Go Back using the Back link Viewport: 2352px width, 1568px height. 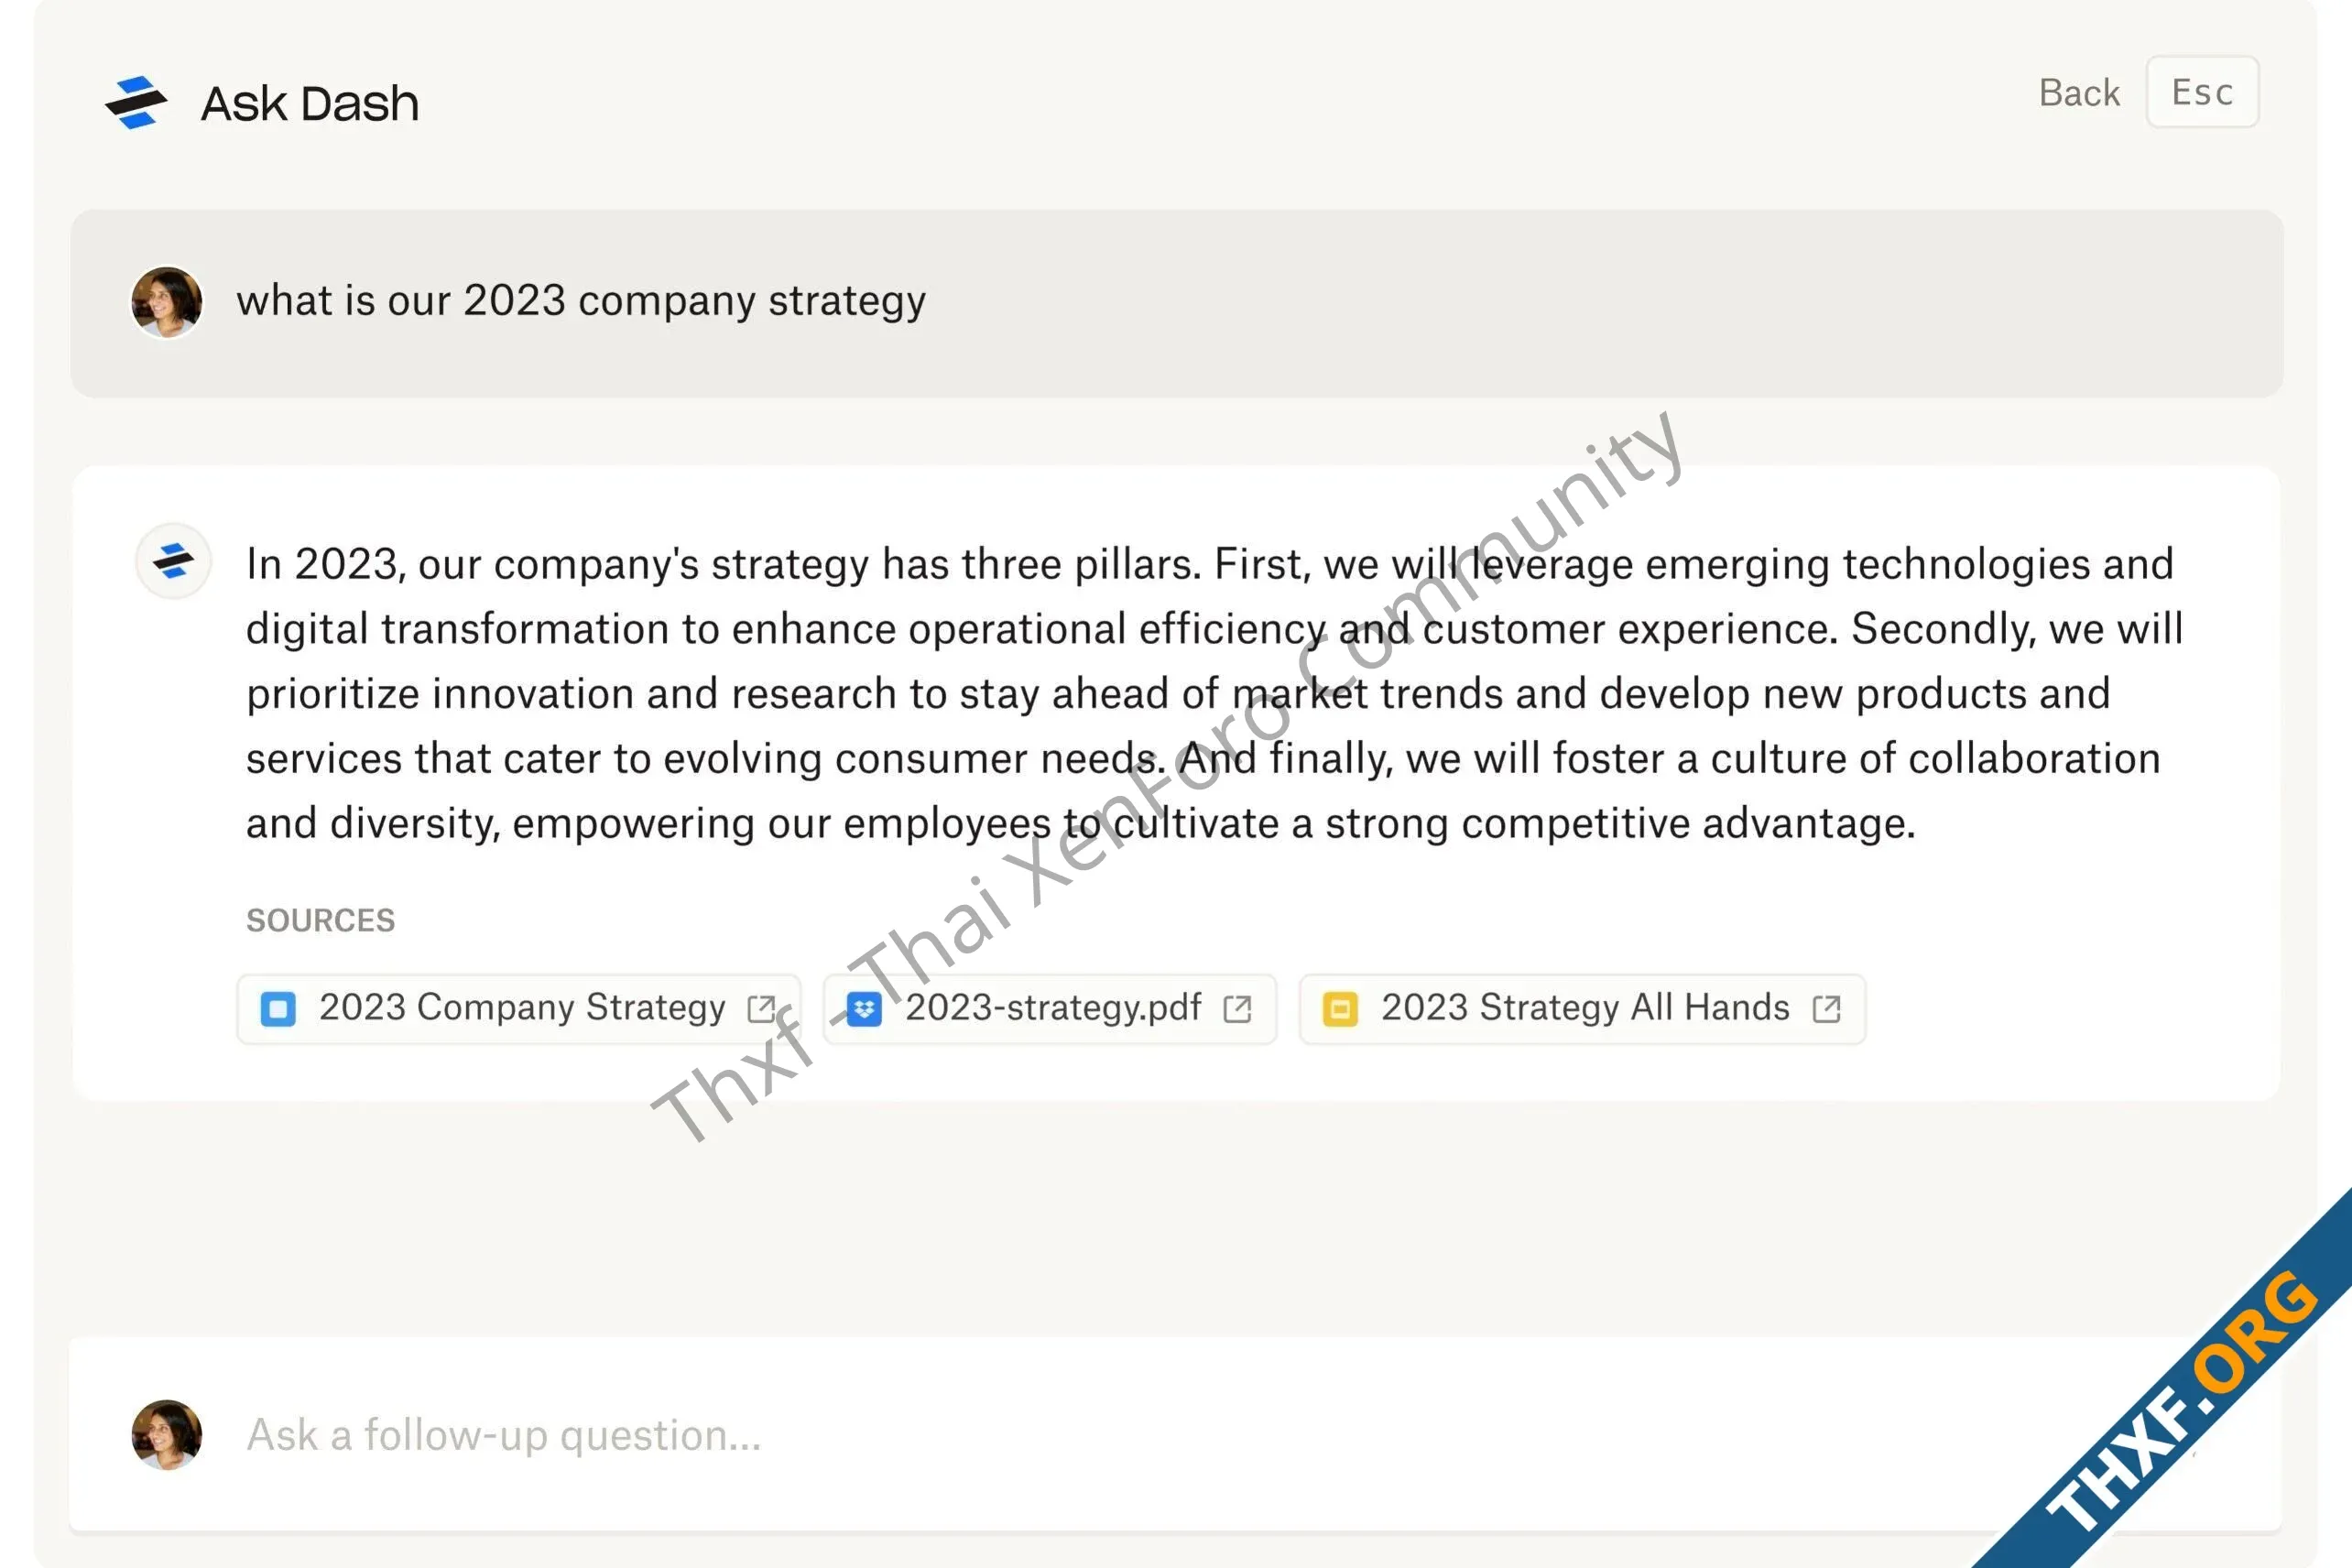(2079, 93)
